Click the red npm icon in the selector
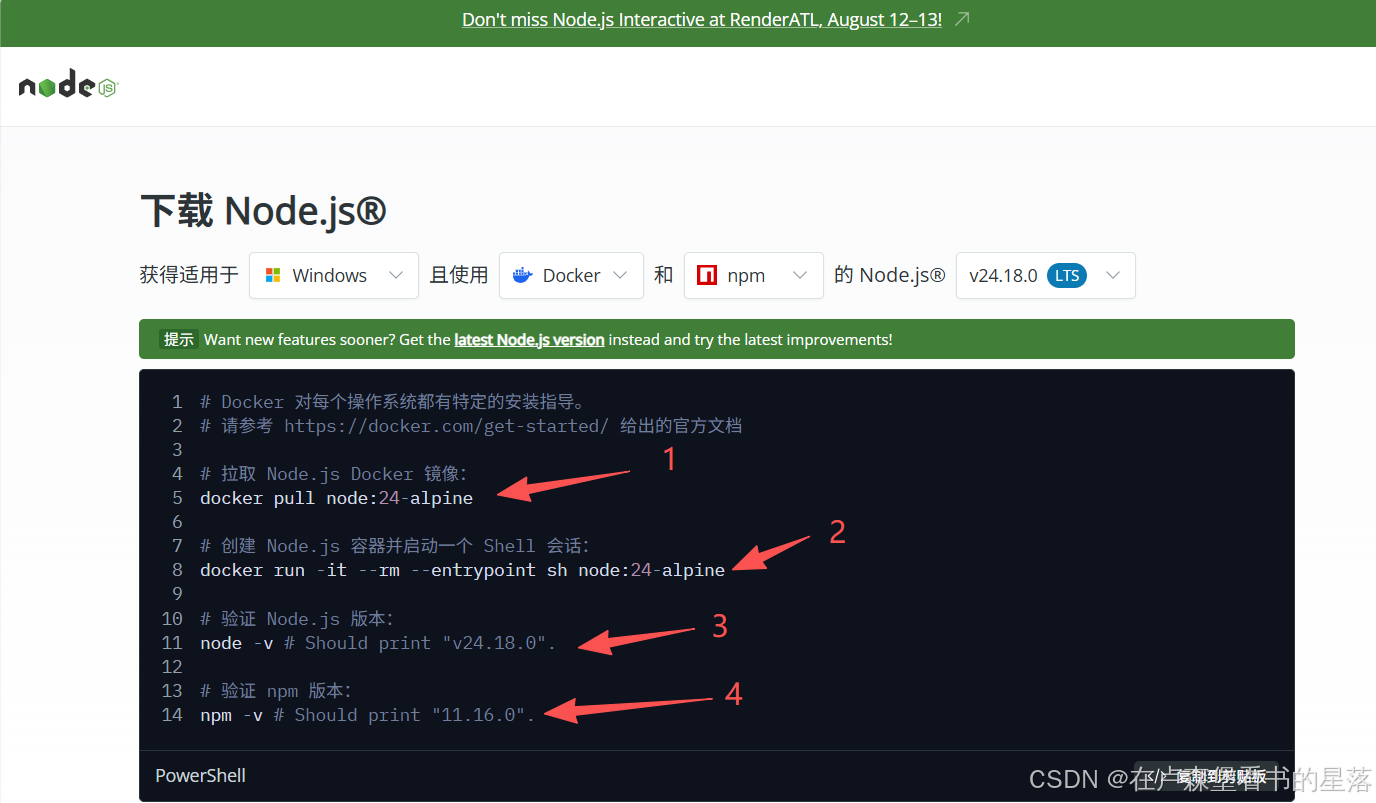The height and width of the screenshot is (803, 1376). pyautogui.click(x=707, y=275)
